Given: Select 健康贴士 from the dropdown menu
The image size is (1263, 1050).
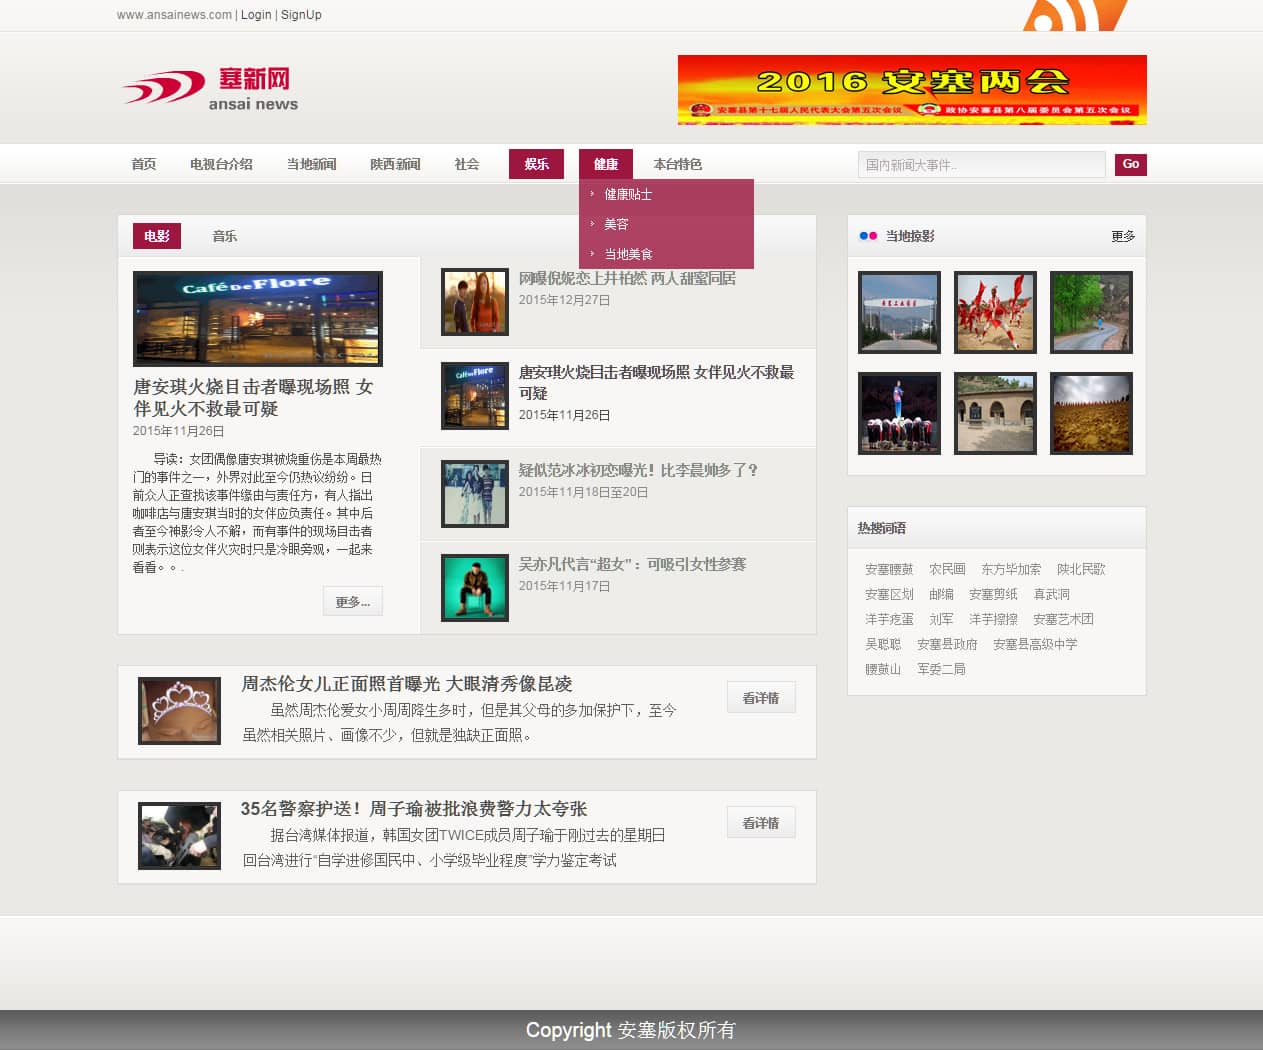Looking at the screenshot, I should click(x=628, y=194).
